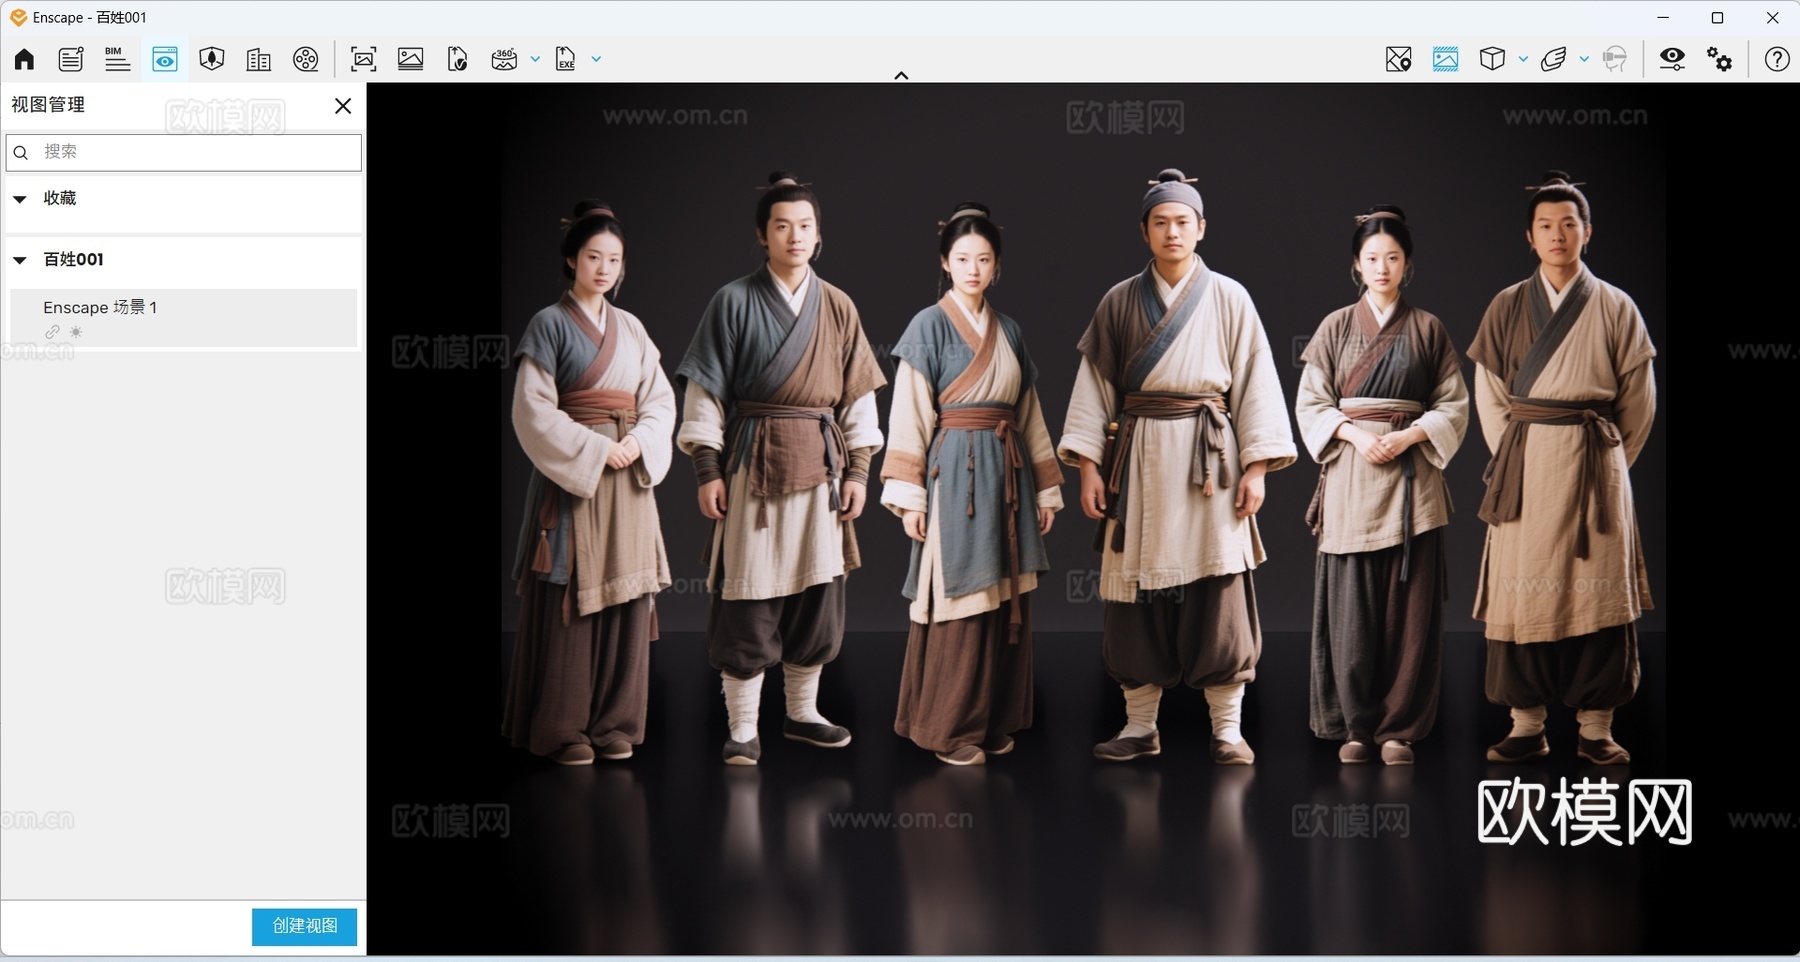Click the Screenshot capture icon

364,59
